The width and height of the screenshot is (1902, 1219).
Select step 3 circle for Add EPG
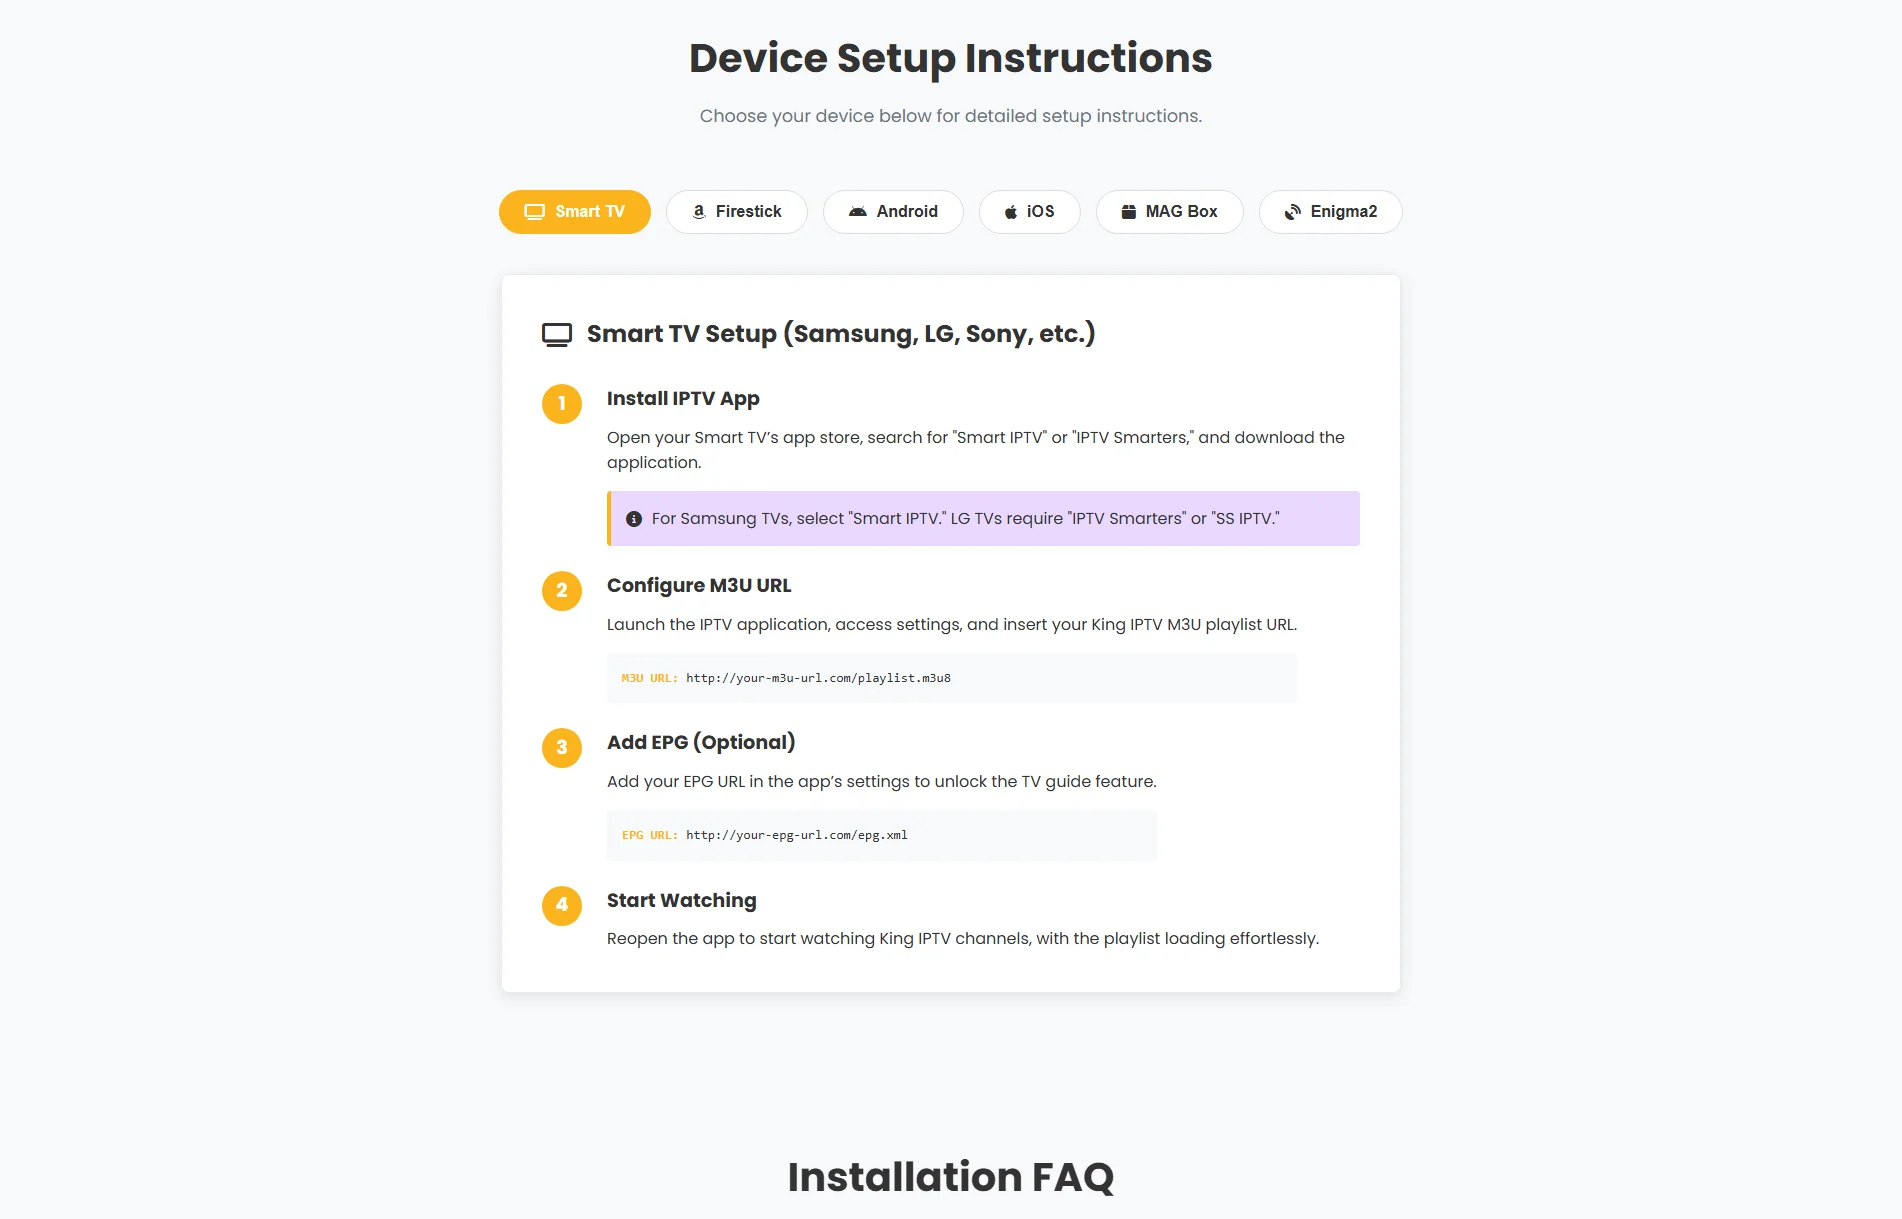tap(562, 748)
